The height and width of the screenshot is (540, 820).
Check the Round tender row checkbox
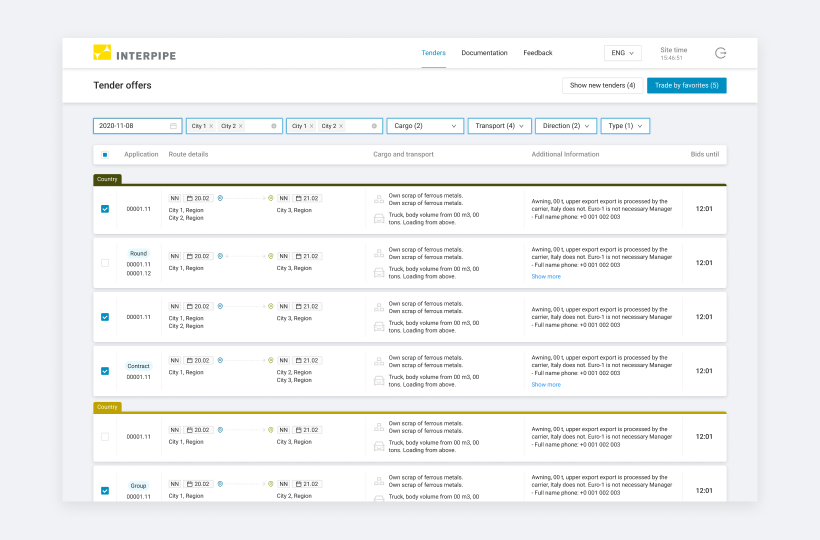pos(105,263)
